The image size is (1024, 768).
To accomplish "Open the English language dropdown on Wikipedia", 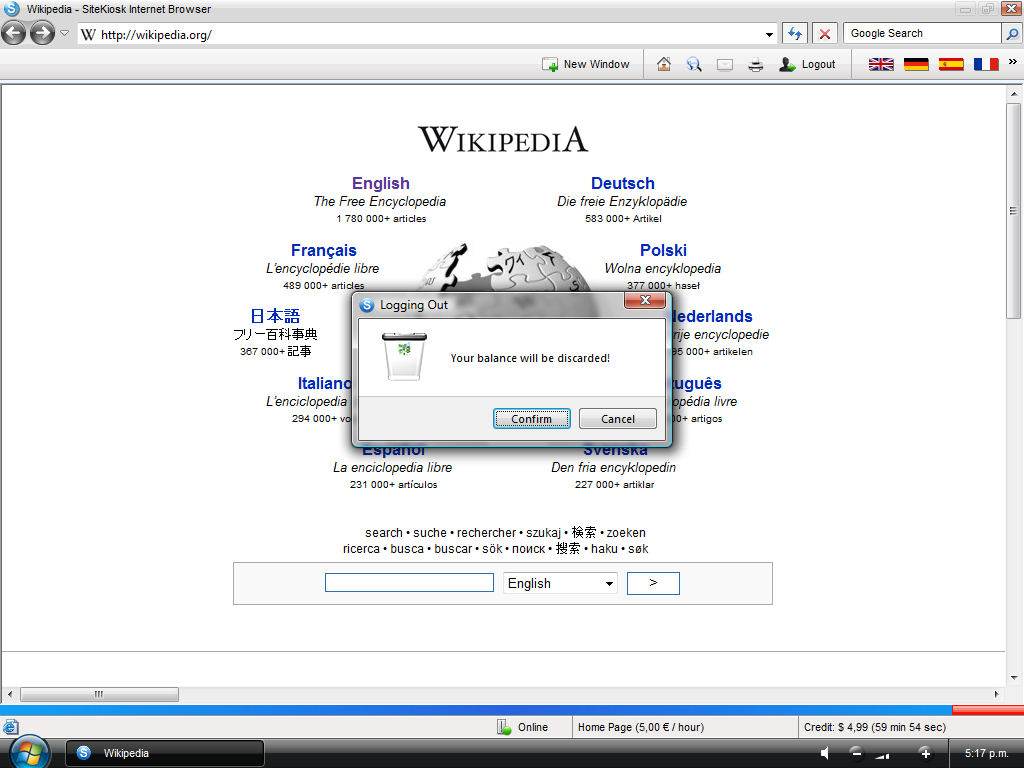I will pyautogui.click(x=560, y=583).
